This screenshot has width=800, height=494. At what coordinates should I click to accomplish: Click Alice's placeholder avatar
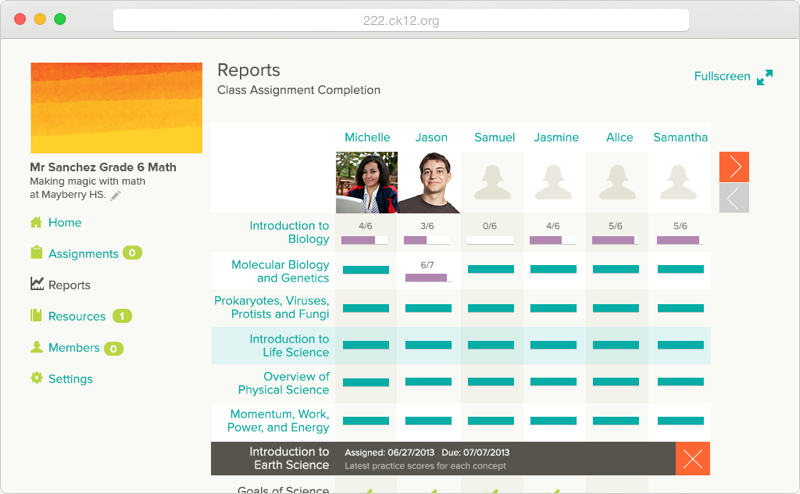617,182
